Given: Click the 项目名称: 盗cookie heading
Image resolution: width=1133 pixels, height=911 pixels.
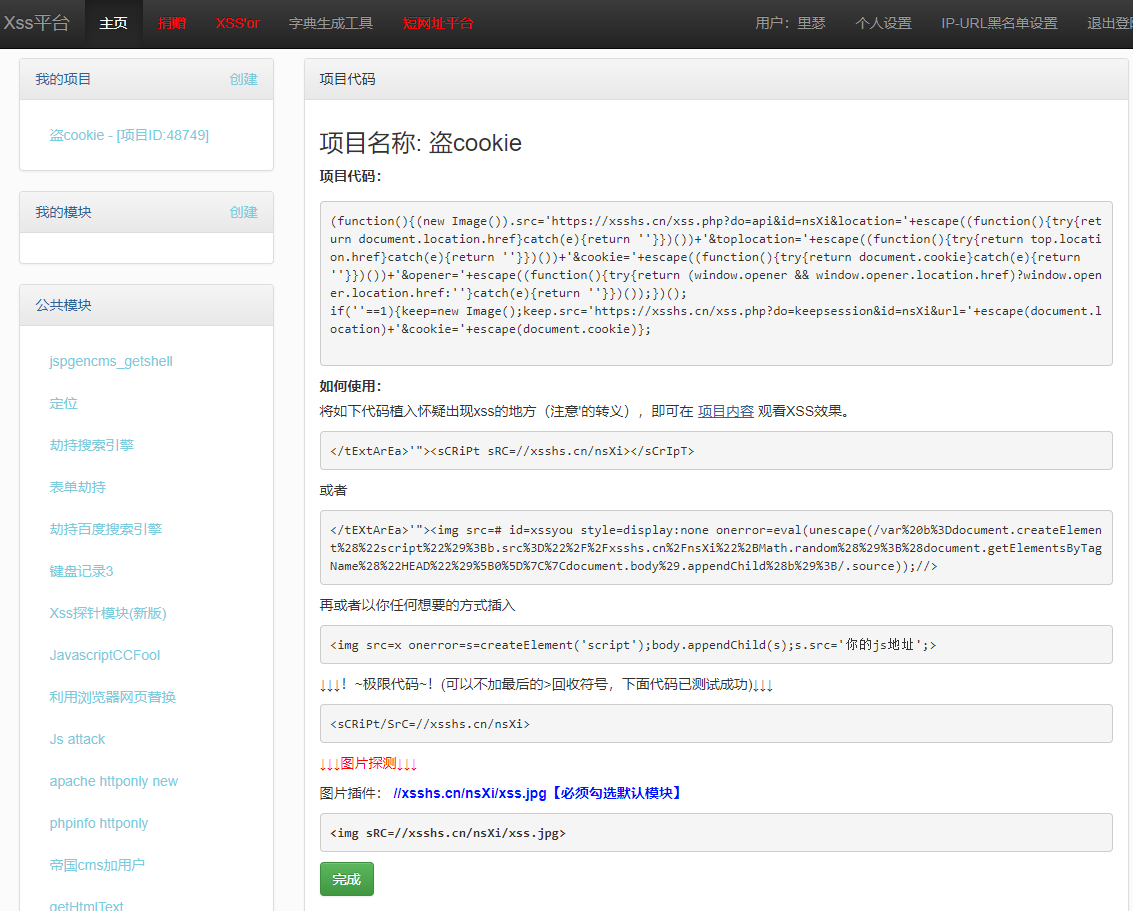Looking at the screenshot, I should pyautogui.click(x=421, y=142).
